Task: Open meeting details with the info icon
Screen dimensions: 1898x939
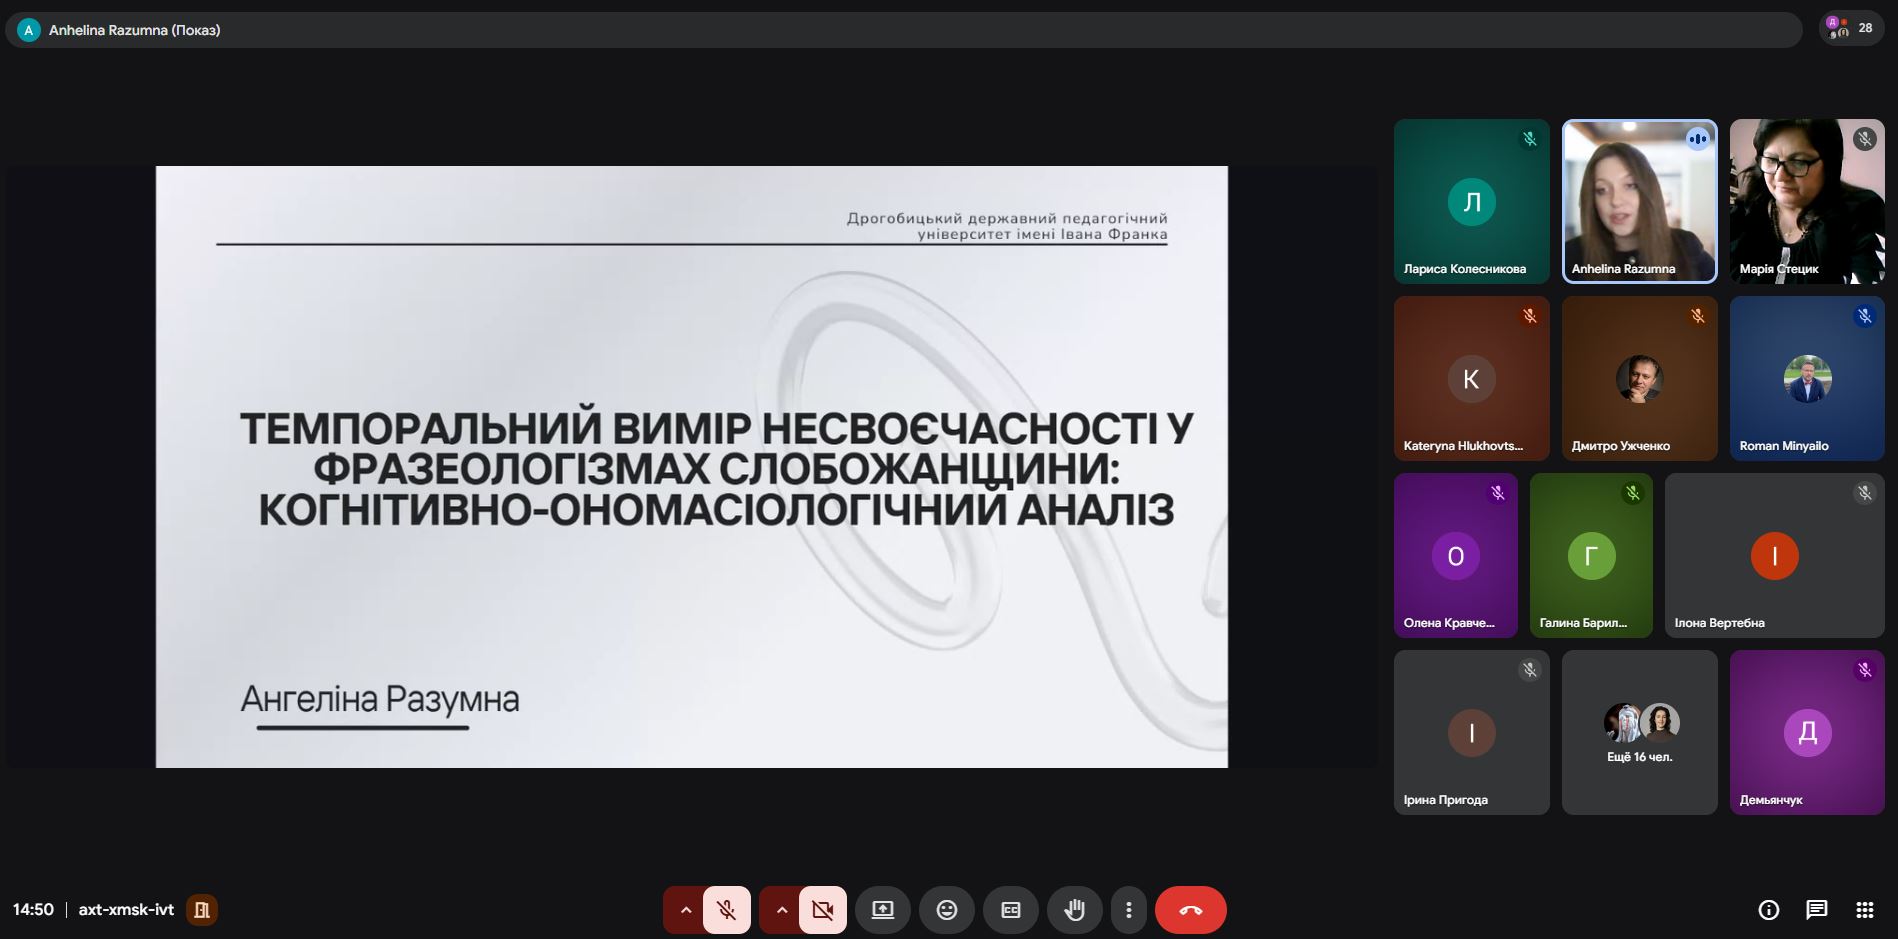Action: pos(1770,910)
